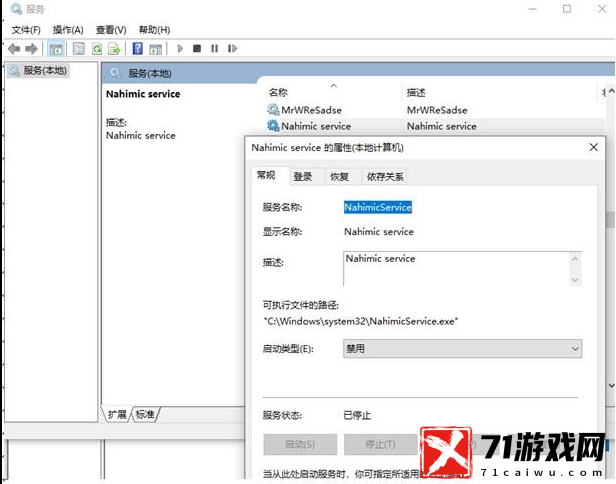
Task: Click the Back arrow in the toolbar
Action: tap(14, 49)
